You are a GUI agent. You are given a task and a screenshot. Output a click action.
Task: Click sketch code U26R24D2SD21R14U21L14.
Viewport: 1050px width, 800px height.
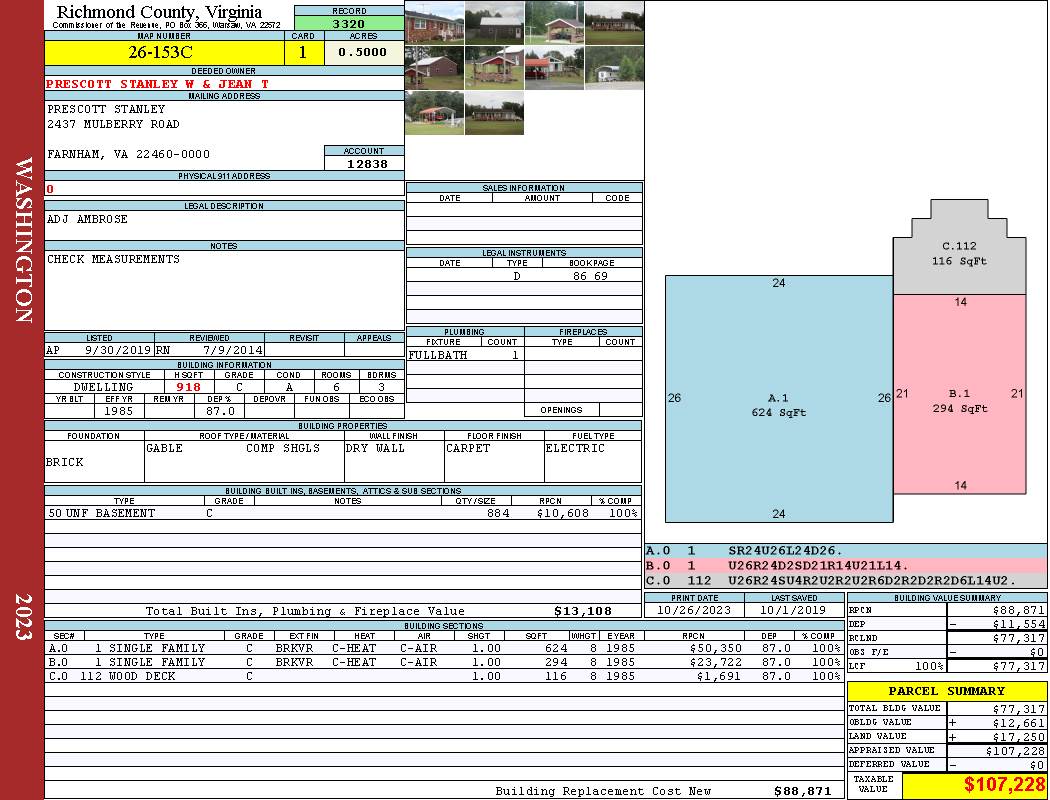point(818,566)
